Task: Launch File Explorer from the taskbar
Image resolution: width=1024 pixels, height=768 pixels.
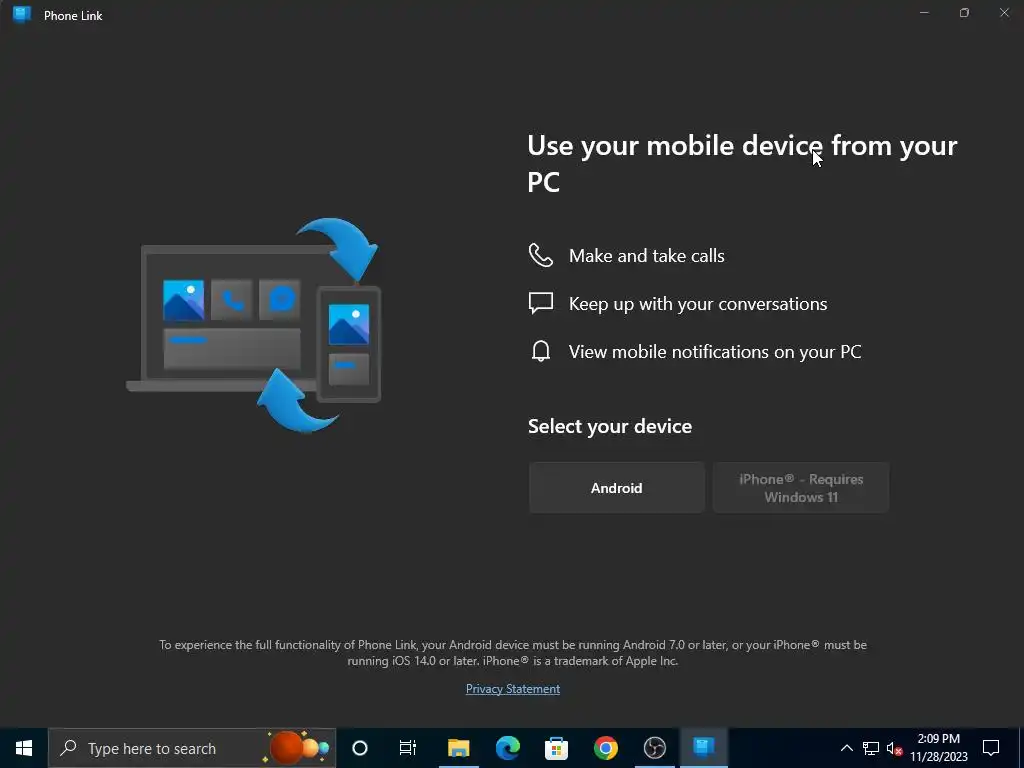Action: pyautogui.click(x=458, y=748)
